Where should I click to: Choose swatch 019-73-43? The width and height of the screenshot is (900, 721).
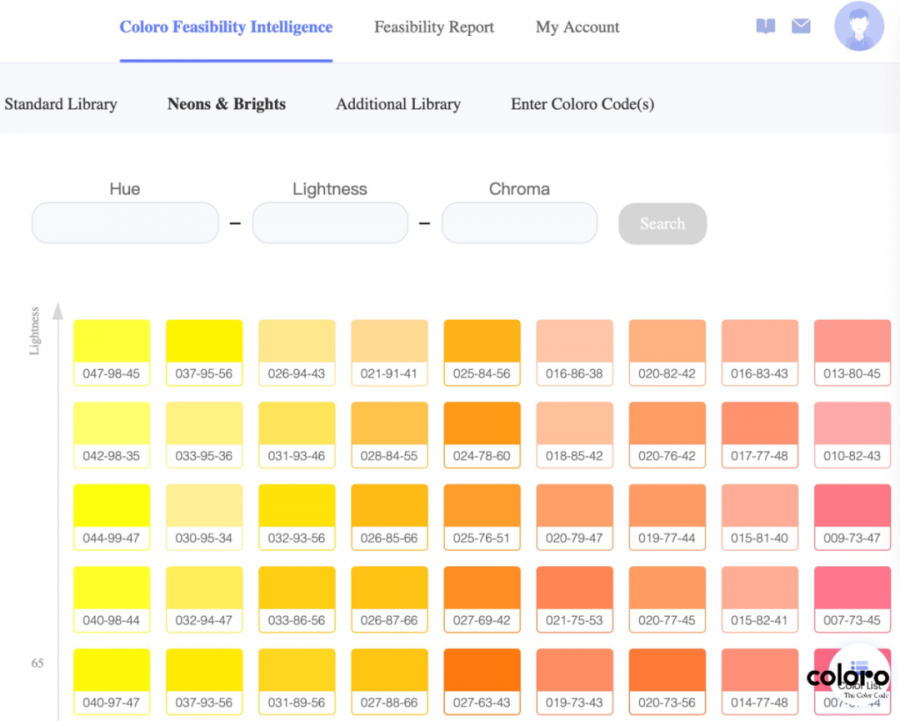(x=575, y=681)
